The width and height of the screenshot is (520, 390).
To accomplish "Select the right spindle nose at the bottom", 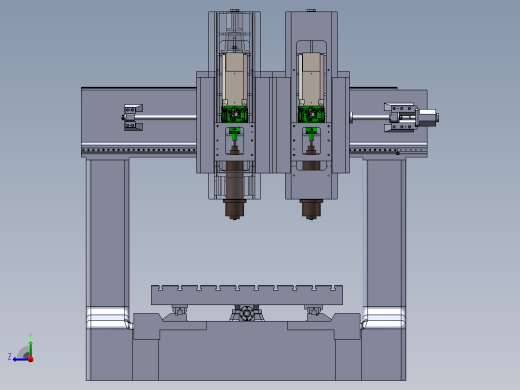I will coord(311,209).
